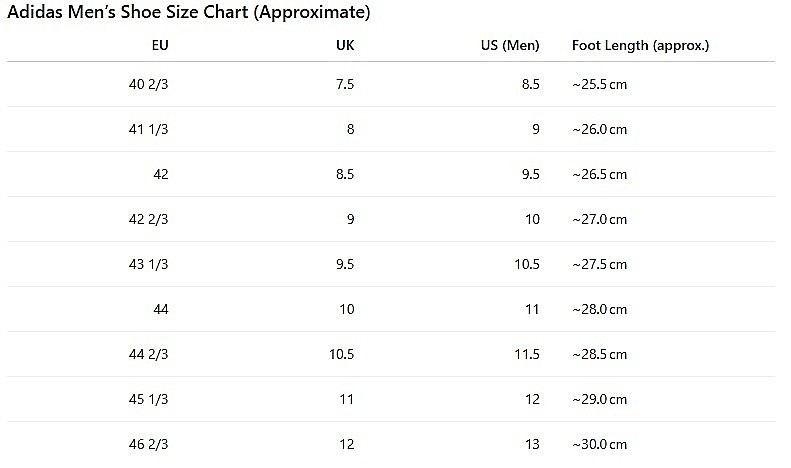This screenshot has width=791, height=468.
Task: Select the US (Men) 9.5 cell
Action: pos(531,174)
